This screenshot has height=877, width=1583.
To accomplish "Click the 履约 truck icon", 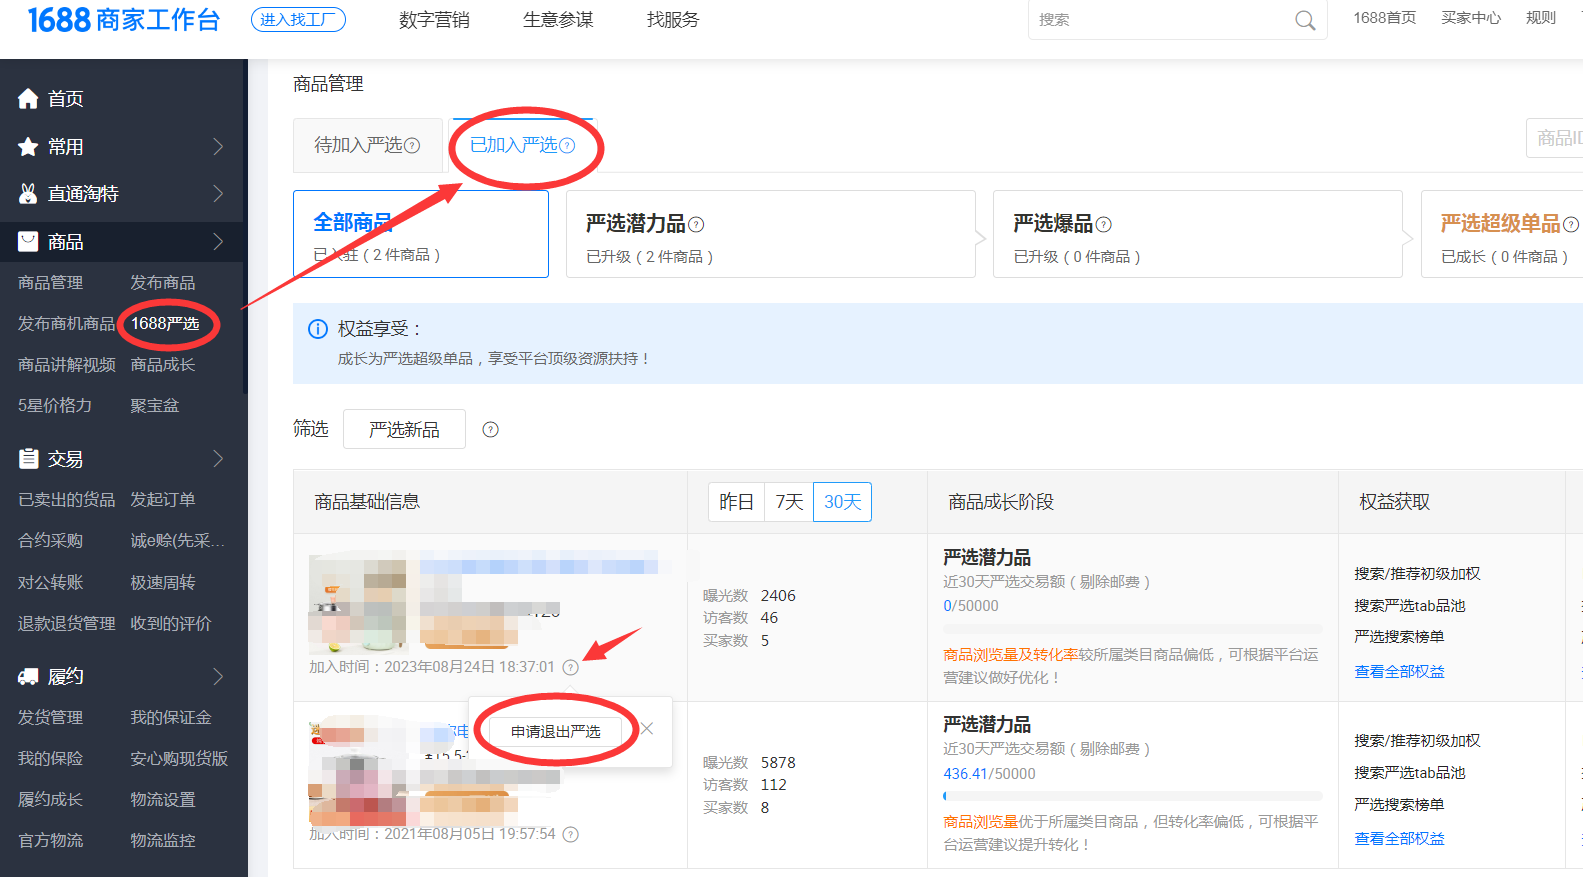I will tap(28, 676).
